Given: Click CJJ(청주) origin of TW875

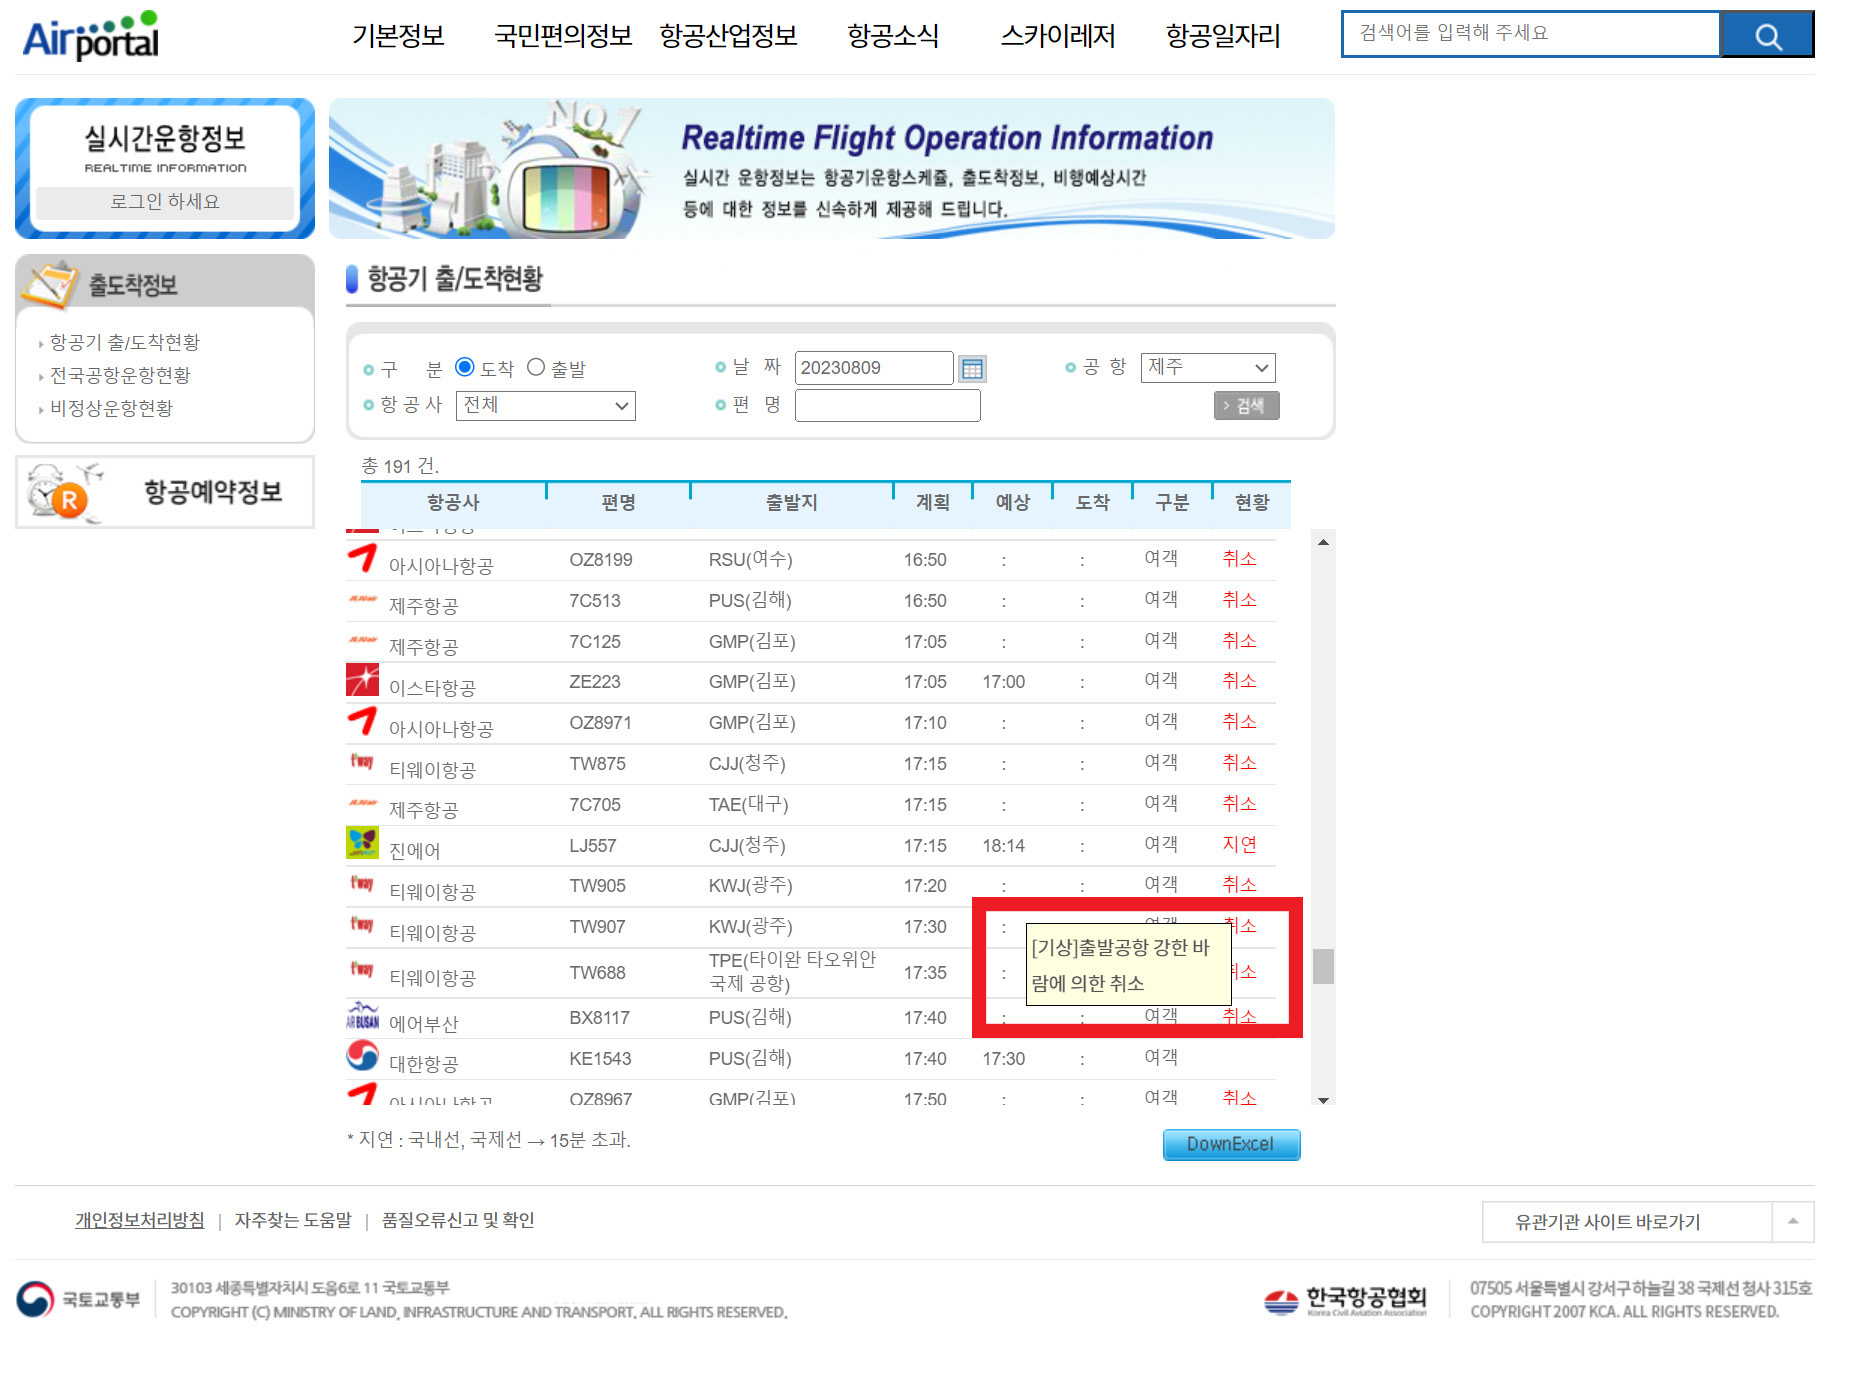Looking at the screenshot, I should 747,763.
